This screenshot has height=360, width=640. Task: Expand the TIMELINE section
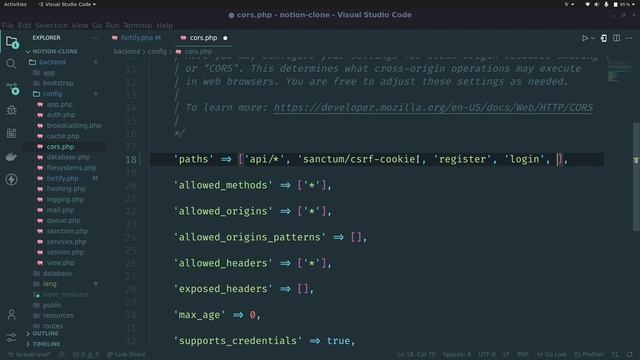point(46,344)
